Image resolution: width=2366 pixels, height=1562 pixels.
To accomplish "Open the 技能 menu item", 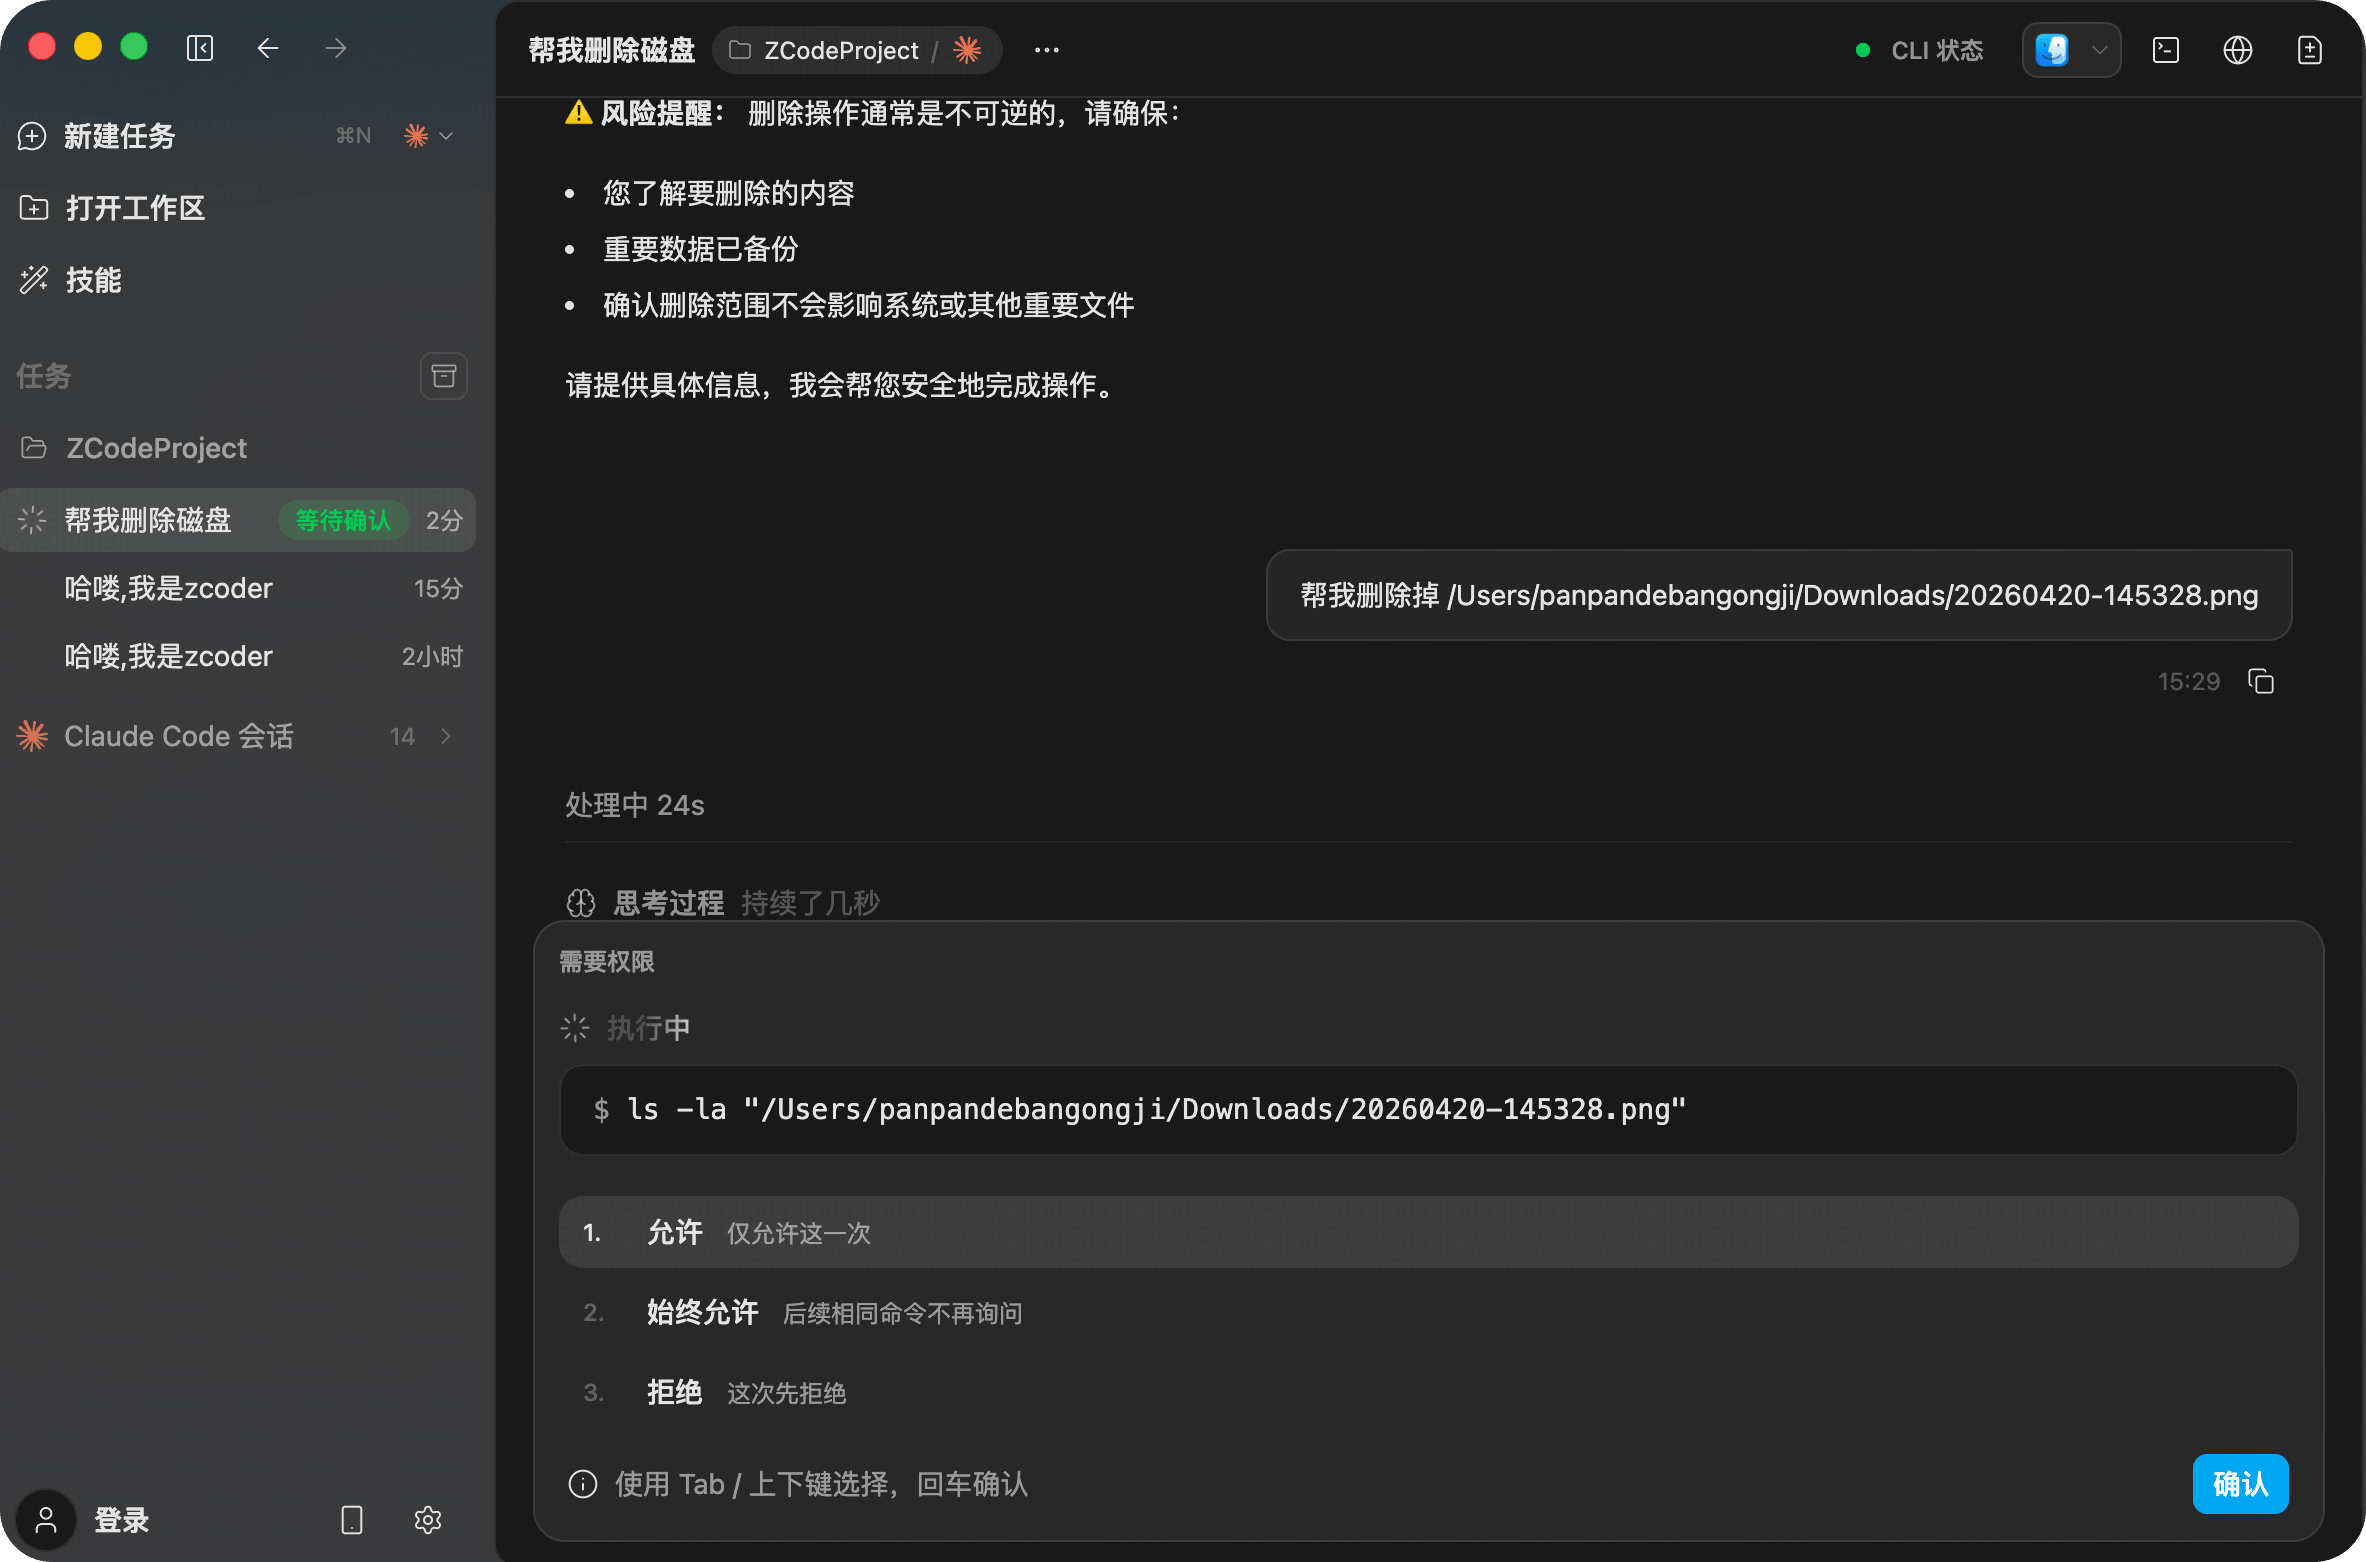I will [x=93, y=280].
